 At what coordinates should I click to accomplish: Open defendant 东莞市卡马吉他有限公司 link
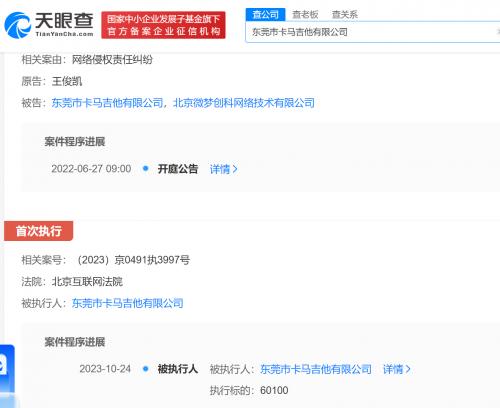[107, 103]
